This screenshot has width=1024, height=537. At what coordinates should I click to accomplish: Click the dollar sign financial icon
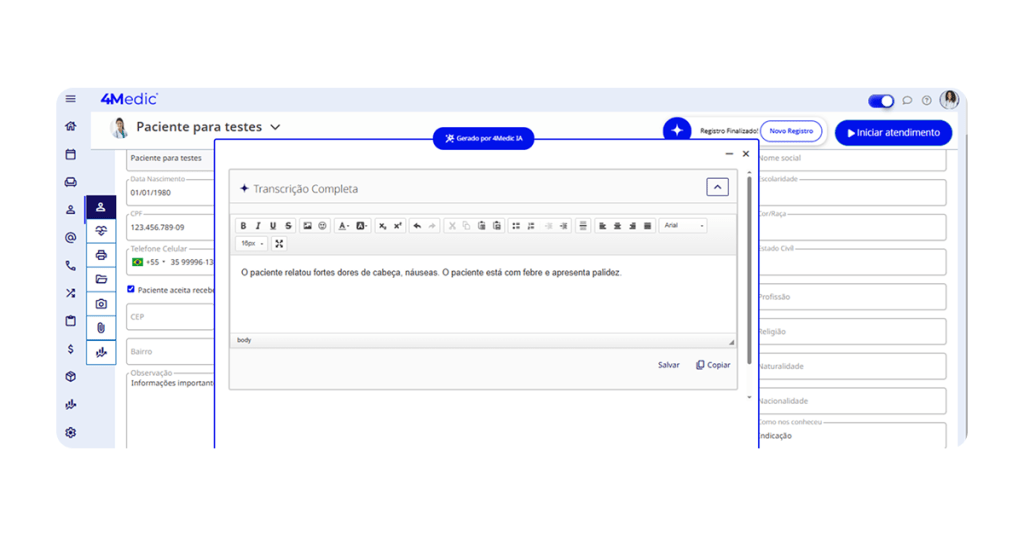click(70, 349)
